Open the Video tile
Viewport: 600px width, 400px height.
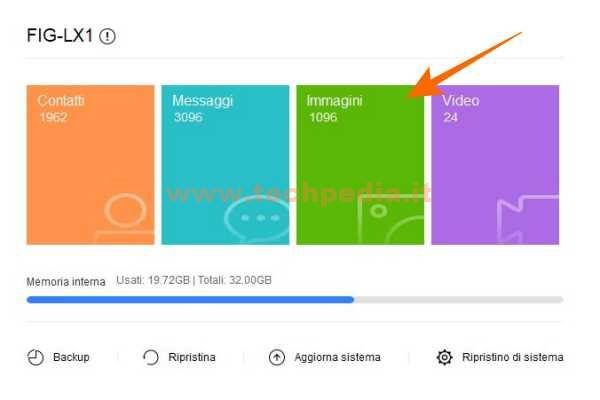tap(495, 165)
